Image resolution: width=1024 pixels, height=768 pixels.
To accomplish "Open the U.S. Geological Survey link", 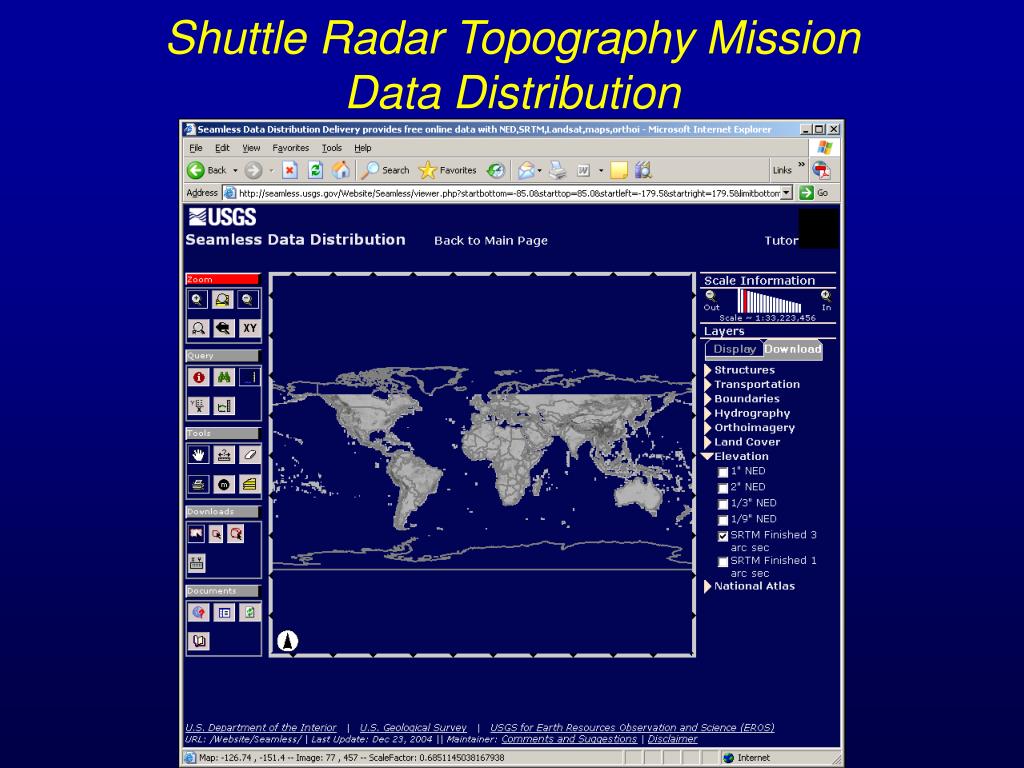I will pyautogui.click(x=413, y=728).
